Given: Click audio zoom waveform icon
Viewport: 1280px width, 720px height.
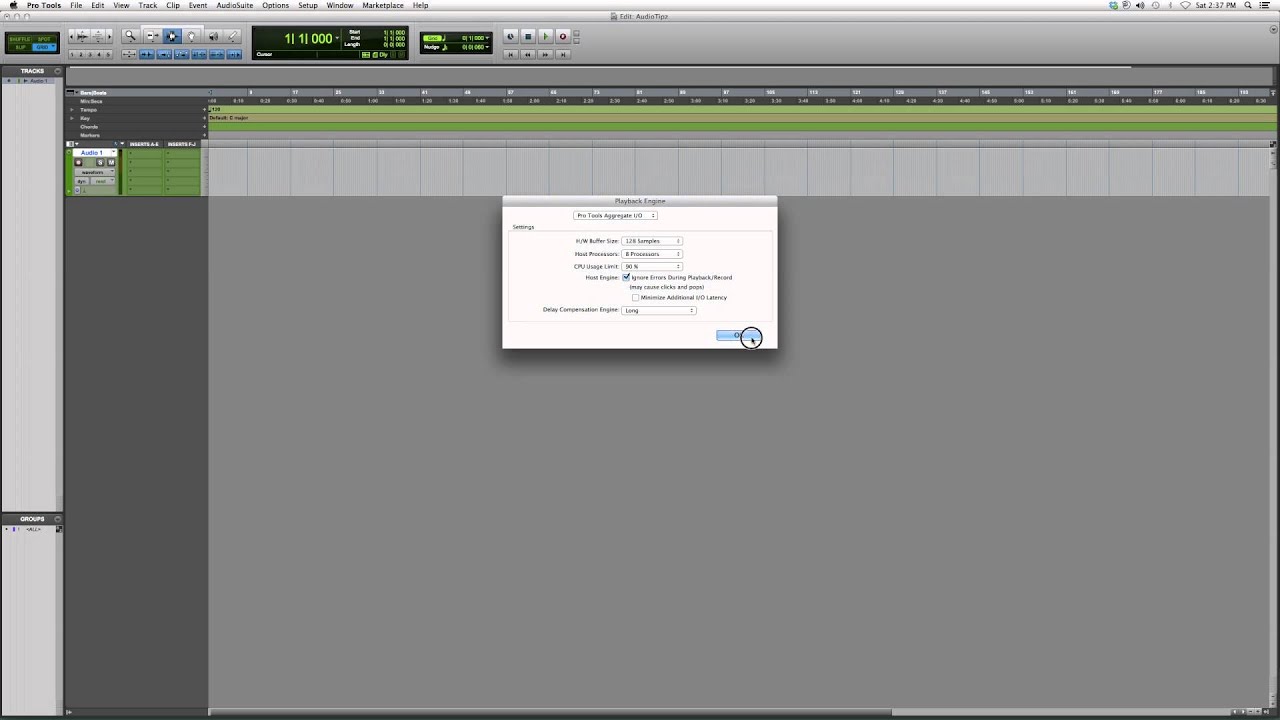Looking at the screenshot, I should 83,36.
